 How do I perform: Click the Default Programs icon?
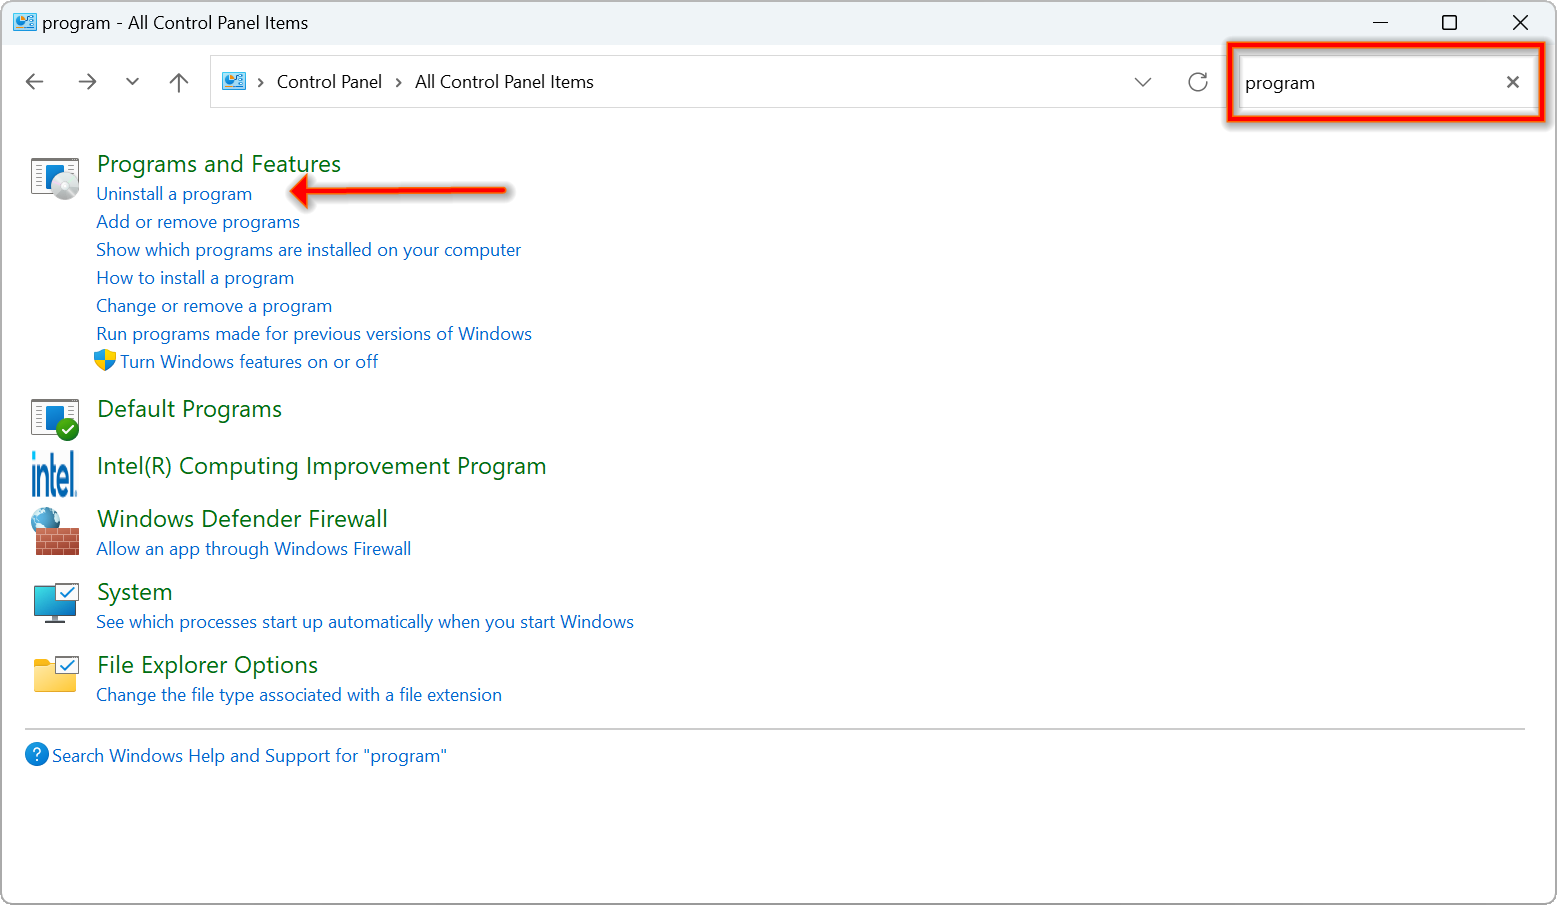point(55,419)
